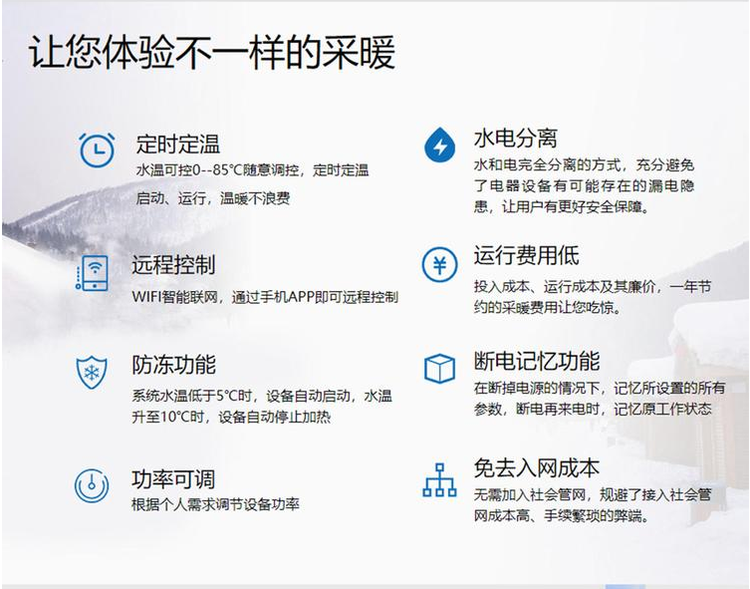Image resolution: width=750 pixels, height=589 pixels.
Task: Select the snowflake shield icon
Action: pos(91,372)
